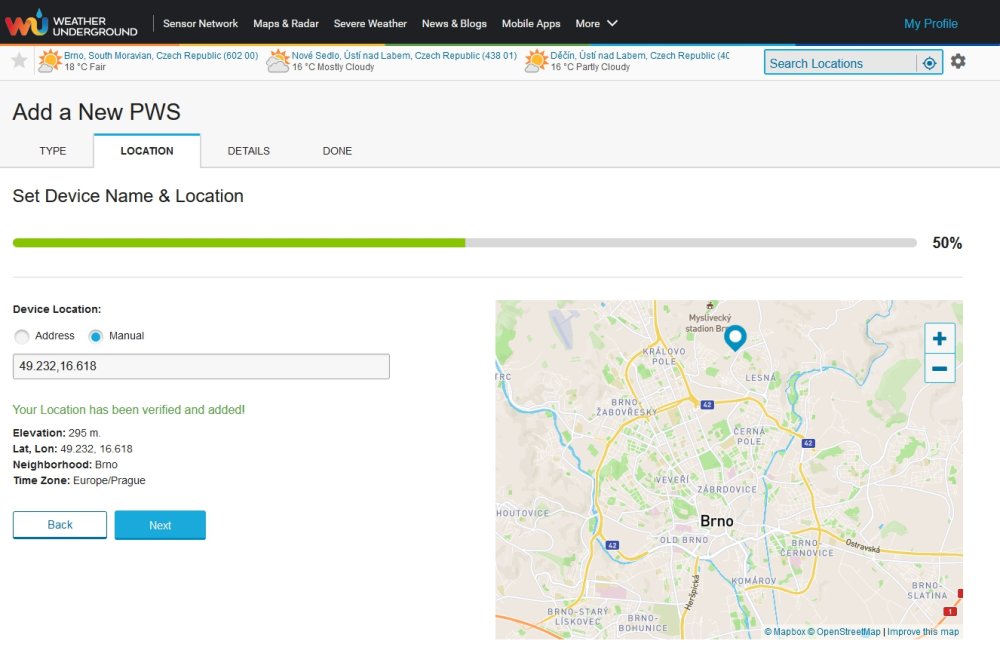Viewport: 1000px width, 650px height.
Task: Click the Brno weather sun-cloud icon
Action: click(x=49, y=62)
